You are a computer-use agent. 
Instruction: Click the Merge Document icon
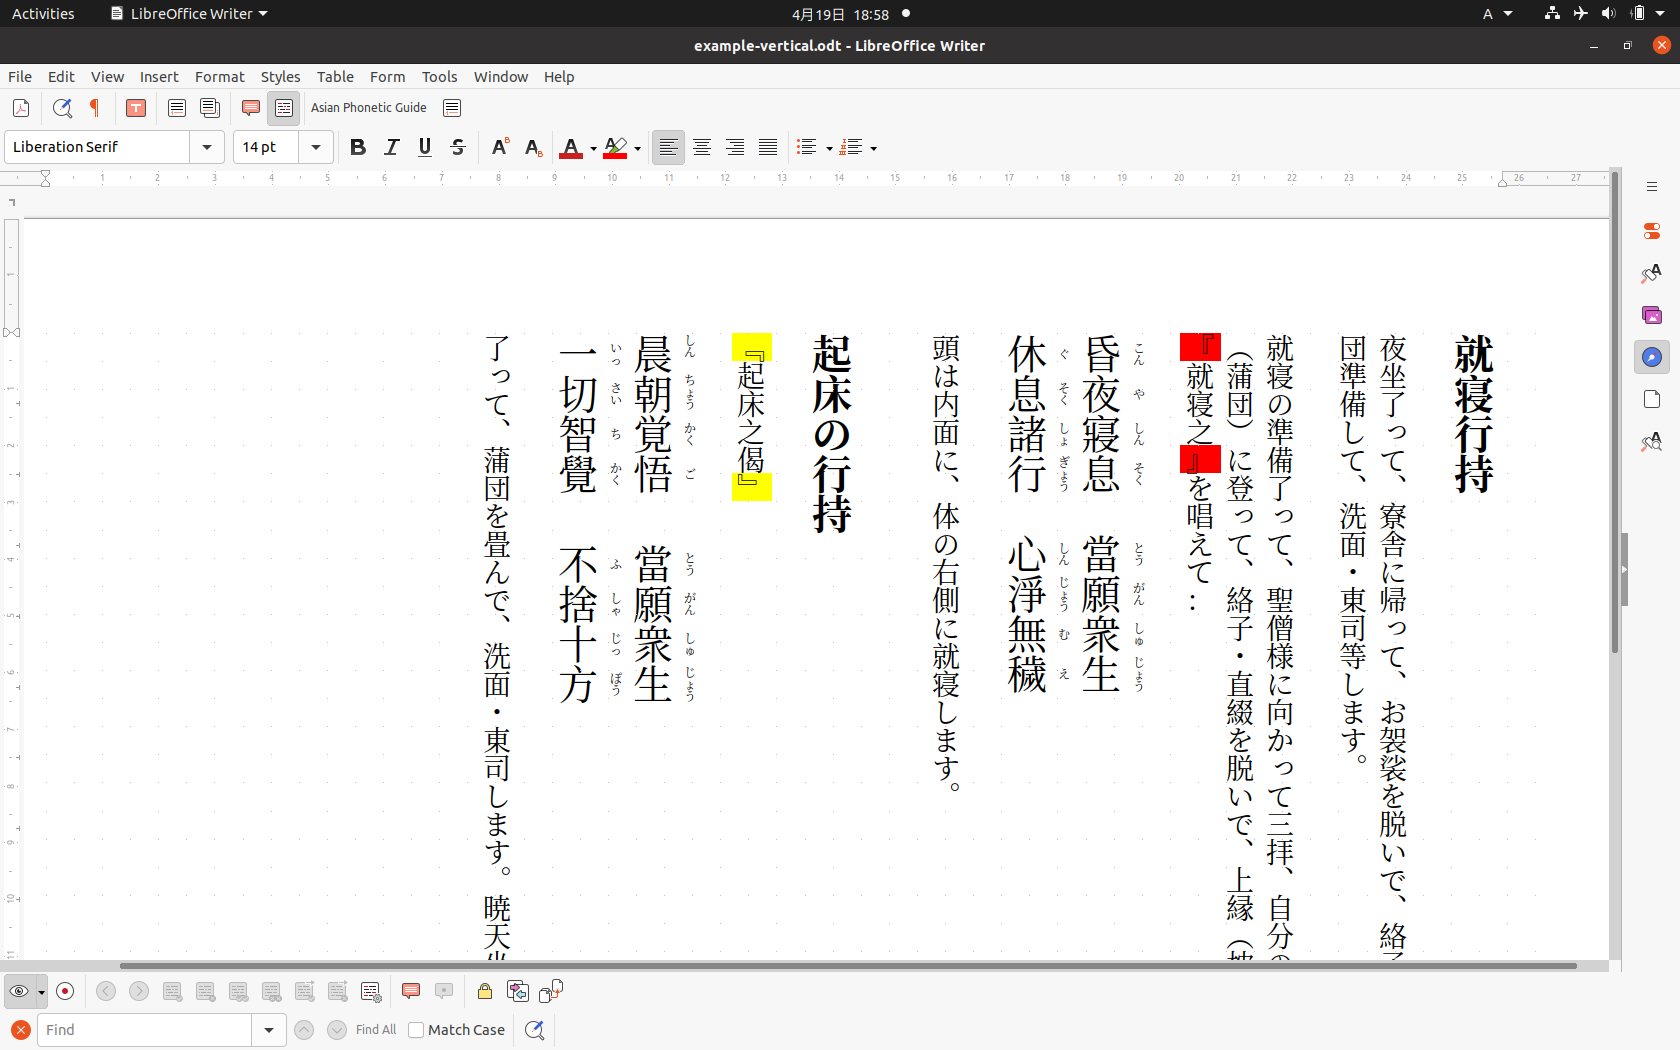[x=551, y=991]
